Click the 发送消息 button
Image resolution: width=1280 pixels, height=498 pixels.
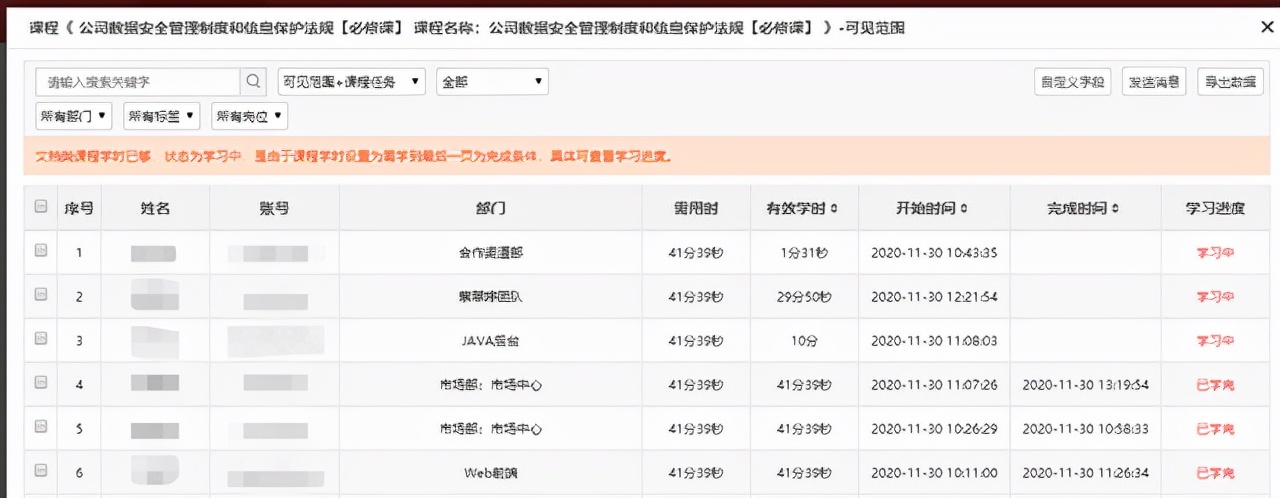tap(1154, 82)
